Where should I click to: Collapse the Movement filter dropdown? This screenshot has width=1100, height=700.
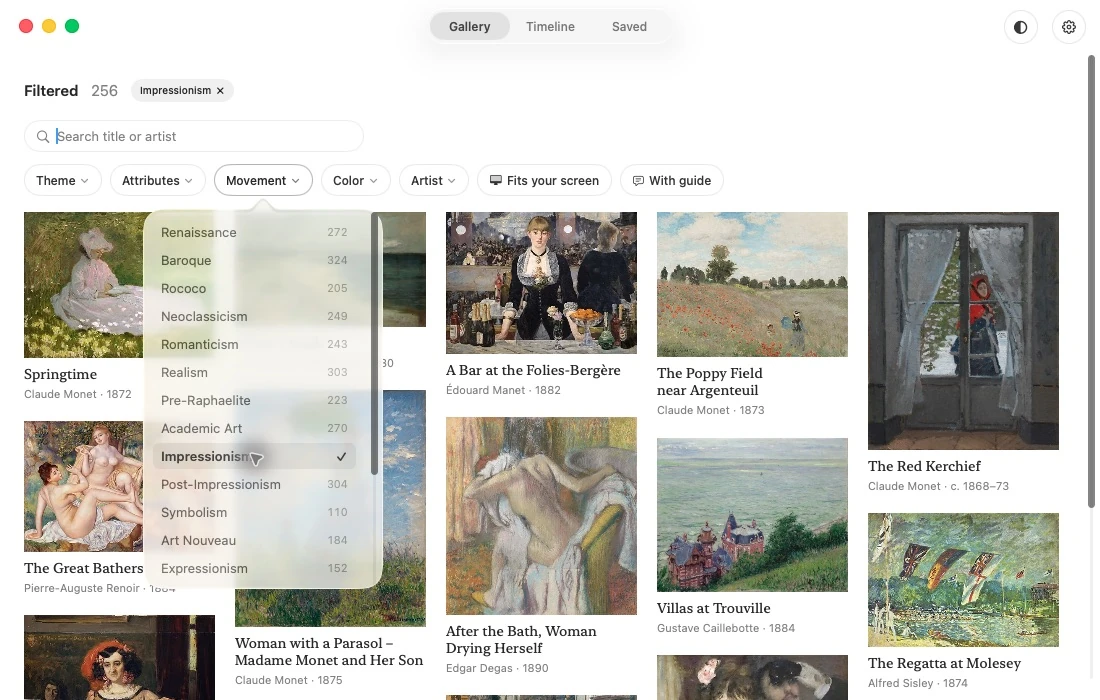[x=263, y=180]
